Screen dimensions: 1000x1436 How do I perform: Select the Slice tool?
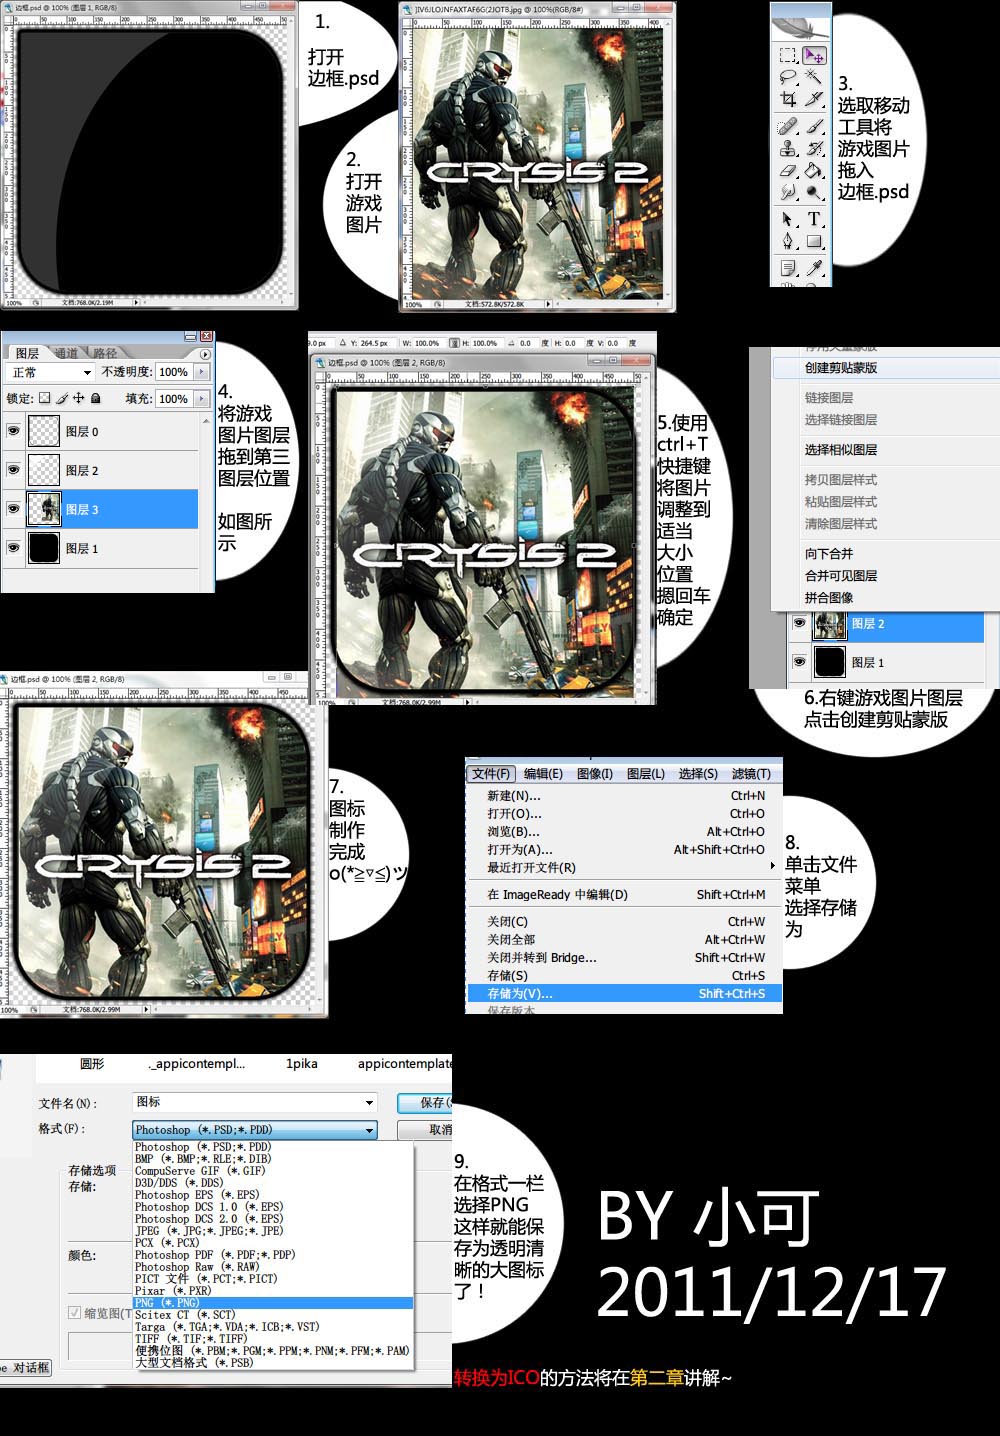tap(814, 100)
